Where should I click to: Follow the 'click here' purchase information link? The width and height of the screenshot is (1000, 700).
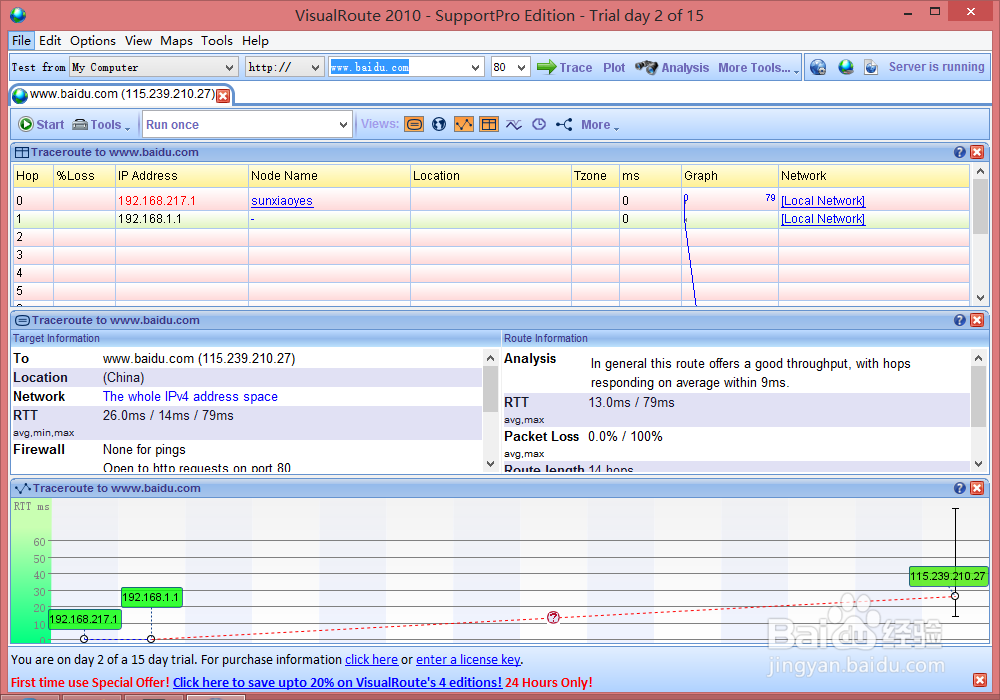[371, 660]
